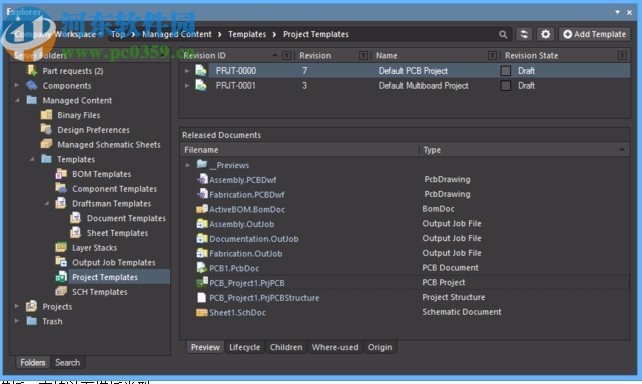The width and height of the screenshot is (642, 384).
Task: Click the Binary Files folder icon
Action: pyautogui.click(x=46, y=115)
